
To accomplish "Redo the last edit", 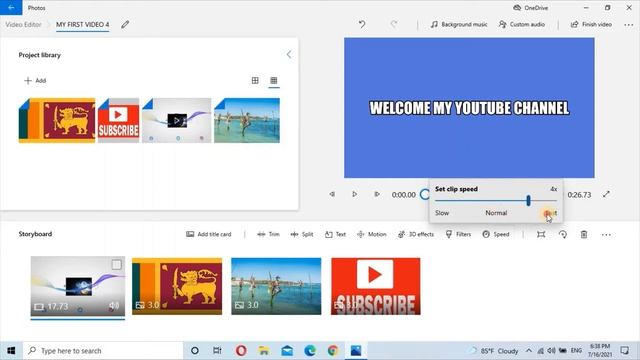I will (393, 24).
